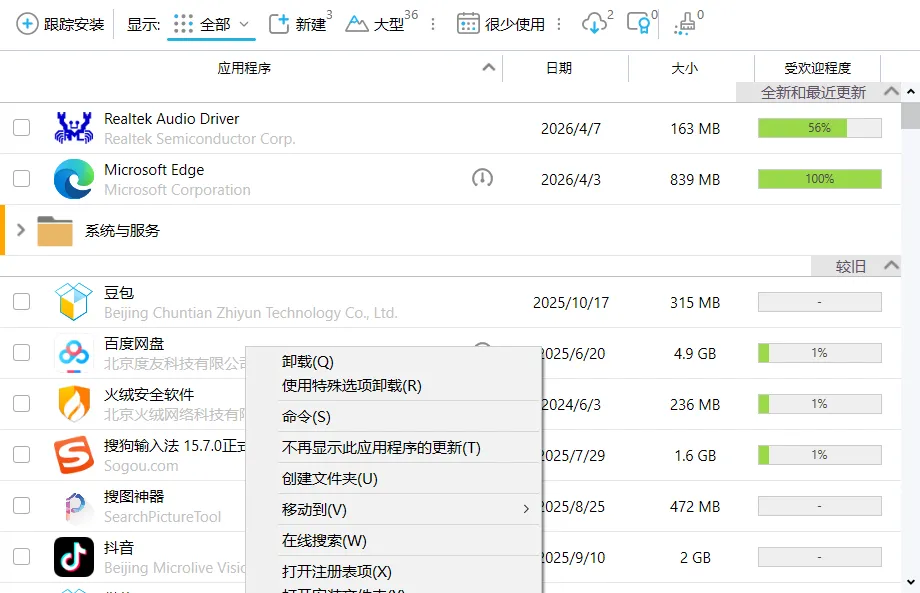Click Microsoft Edge 100% popularity bar
This screenshot has height=593, width=920.
[x=820, y=179]
